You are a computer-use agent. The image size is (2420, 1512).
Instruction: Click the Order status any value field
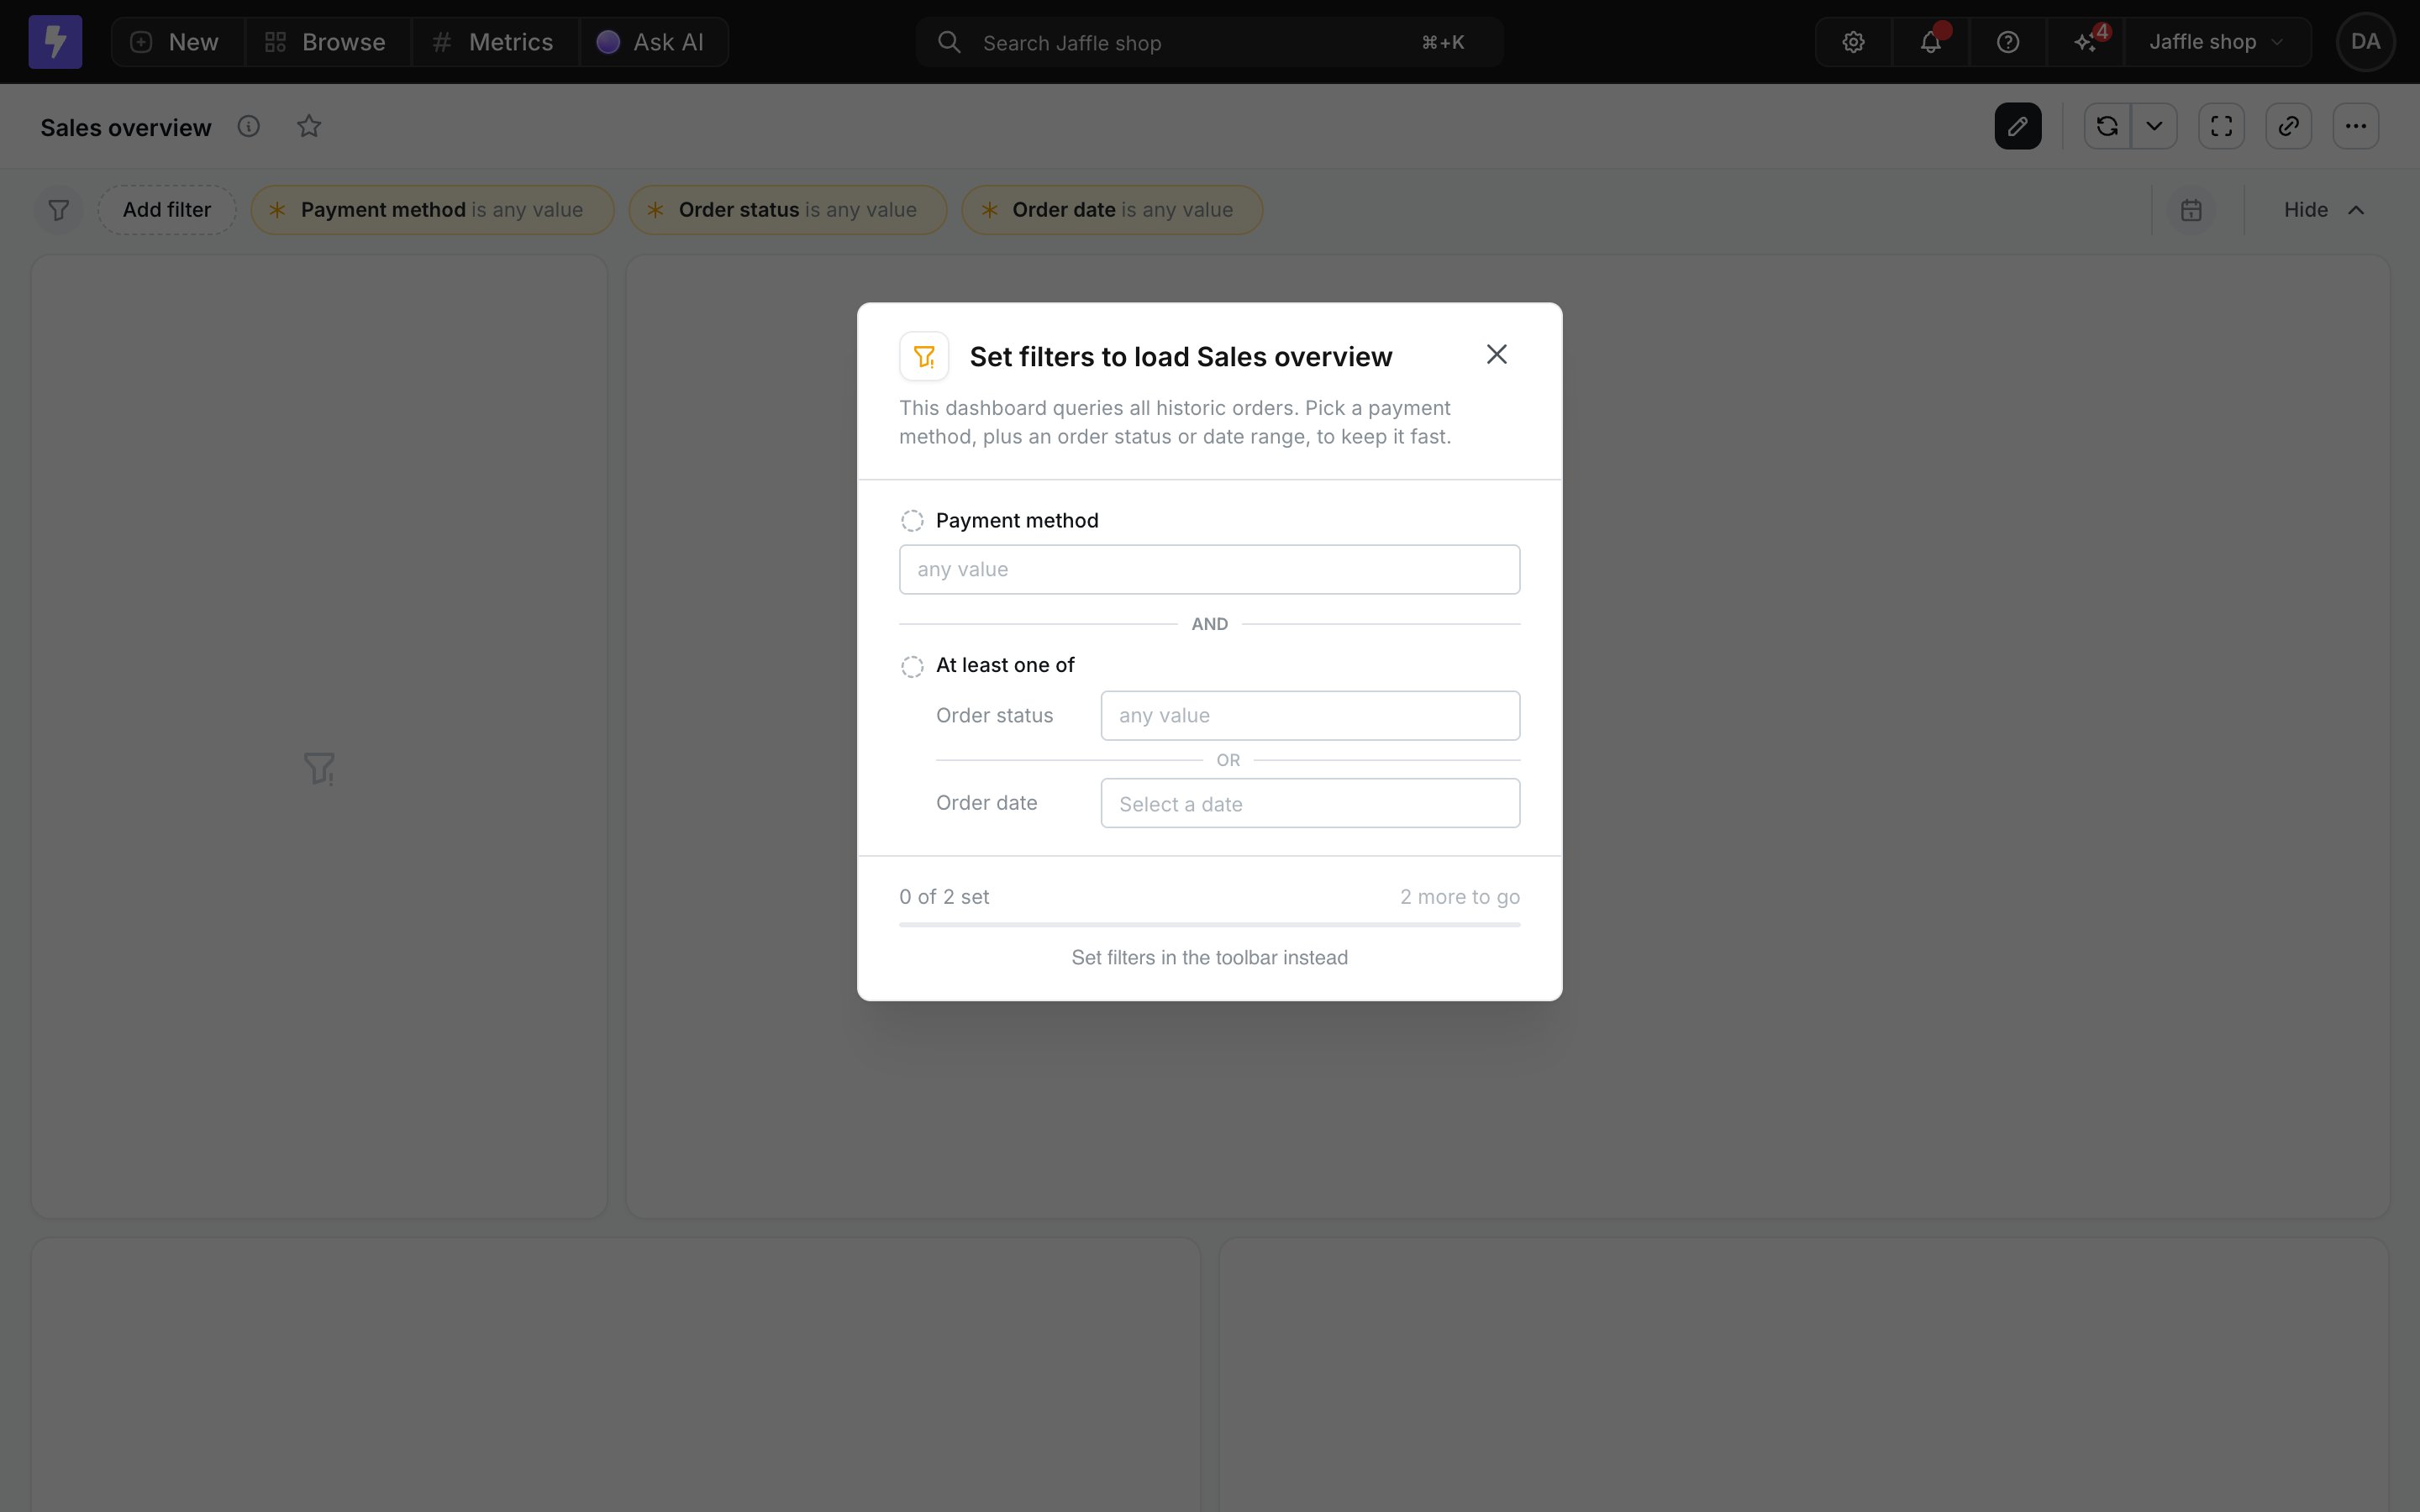tap(1310, 716)
